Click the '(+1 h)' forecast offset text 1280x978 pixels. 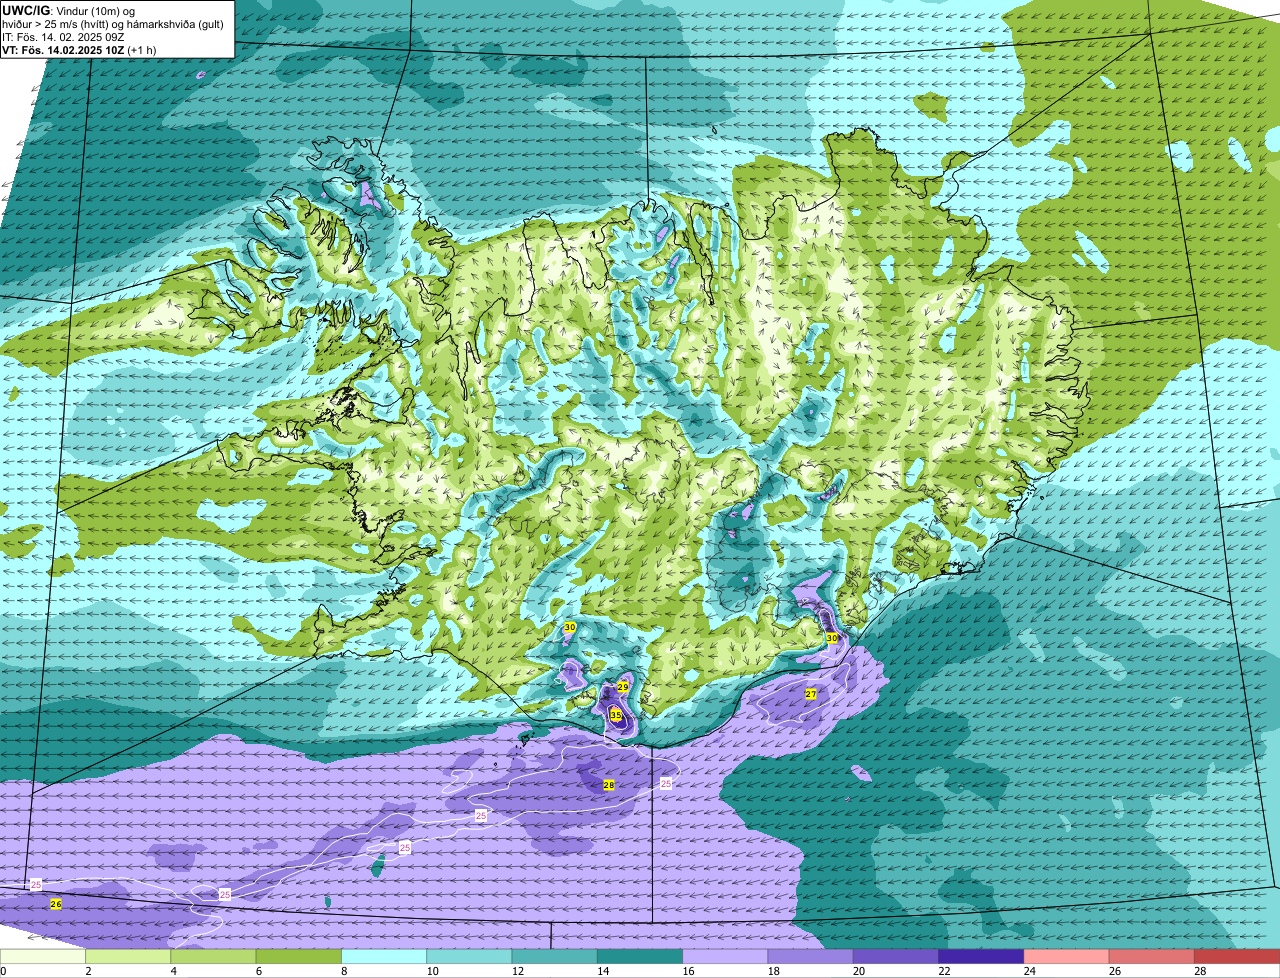(x=142, y=50)
